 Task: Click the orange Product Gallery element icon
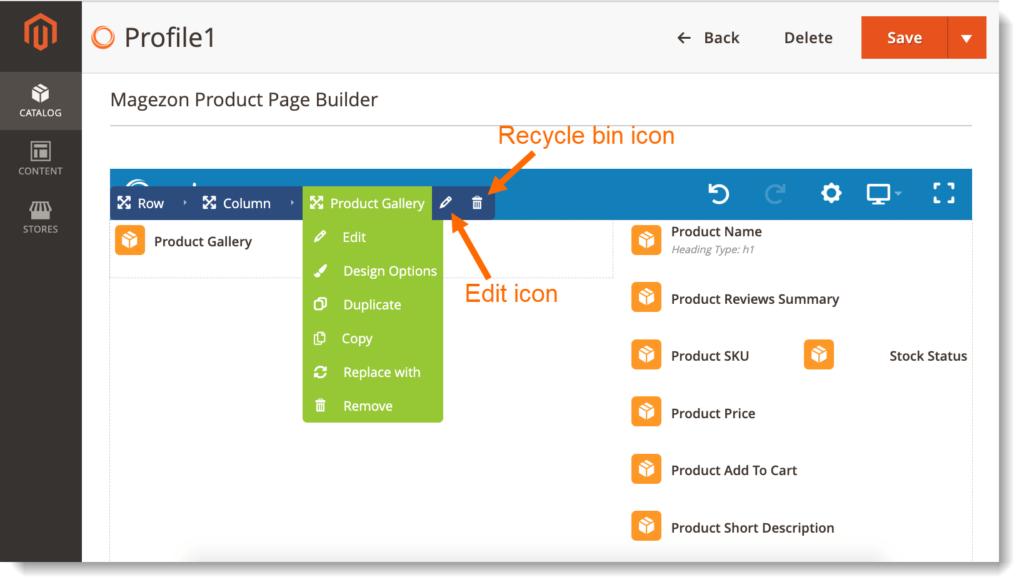click(130, 240)
